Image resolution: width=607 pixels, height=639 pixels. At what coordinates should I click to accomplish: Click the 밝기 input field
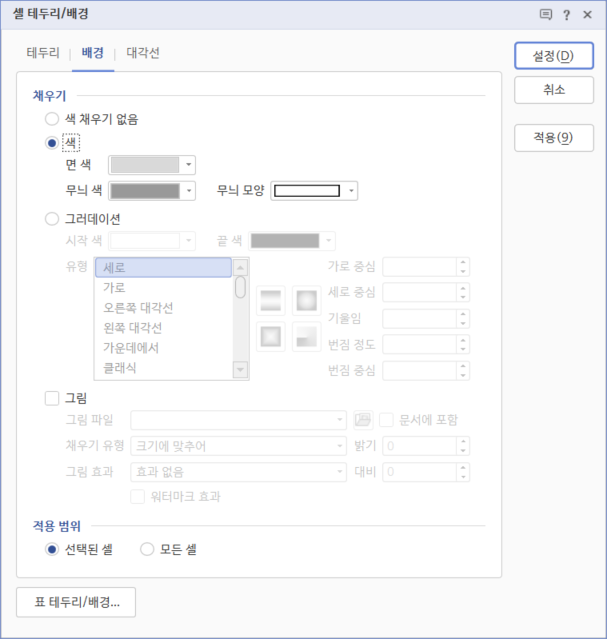419,446
